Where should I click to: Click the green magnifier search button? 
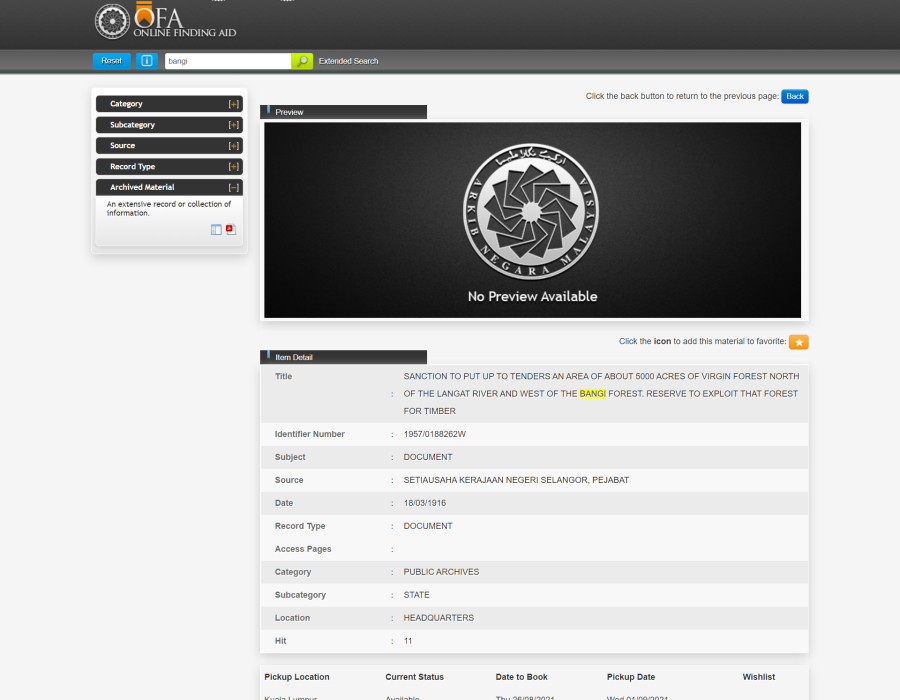tap(302, 61)
